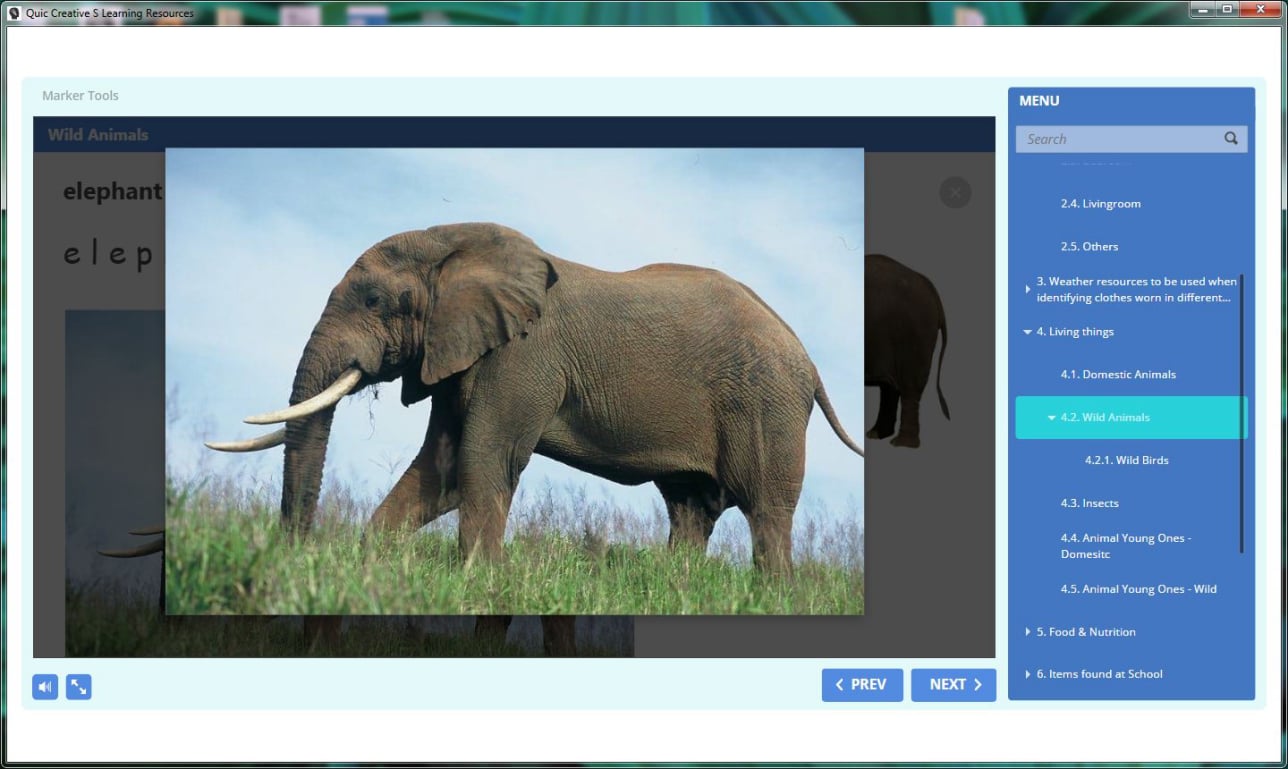Screen dimensions: 1288x769
Task: Click the search magnifier icon
Action: 1231,139
